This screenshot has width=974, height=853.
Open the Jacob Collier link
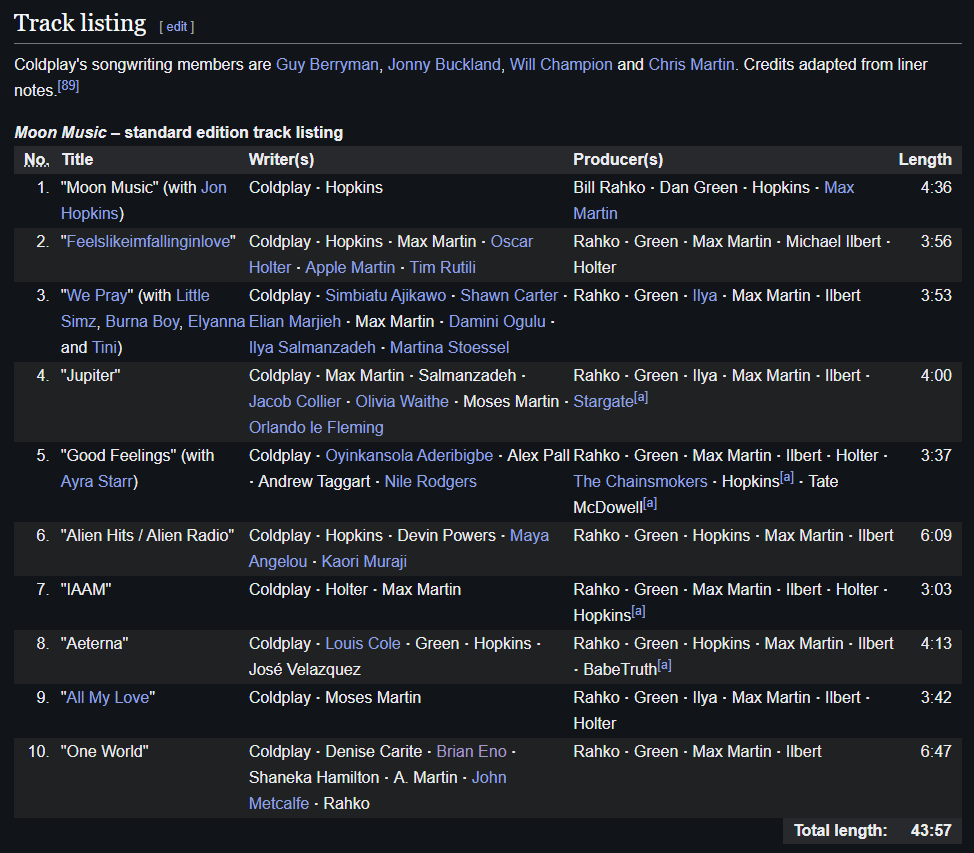tap(295, 402)
